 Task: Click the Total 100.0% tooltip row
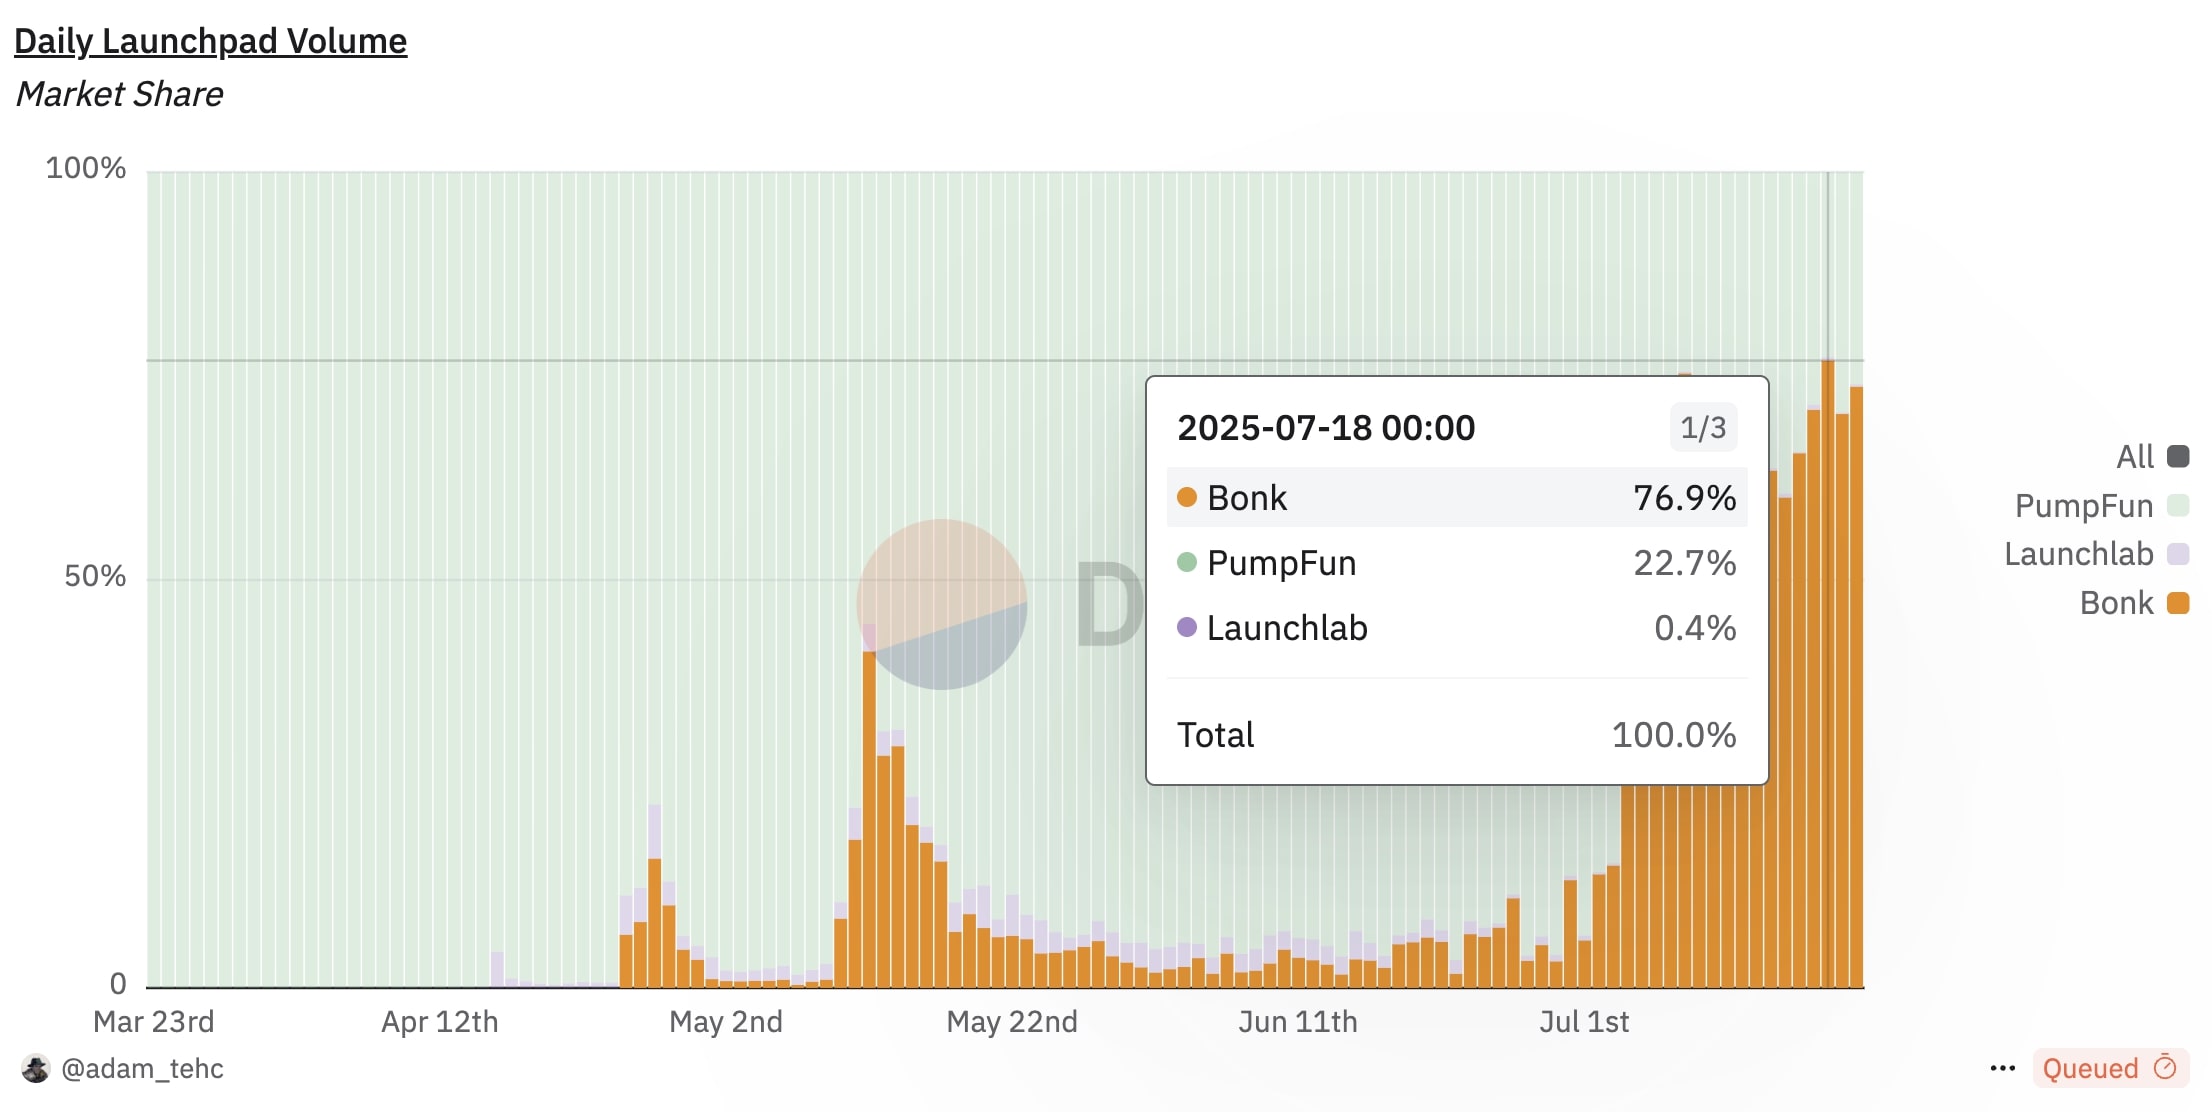point(1457,735)
